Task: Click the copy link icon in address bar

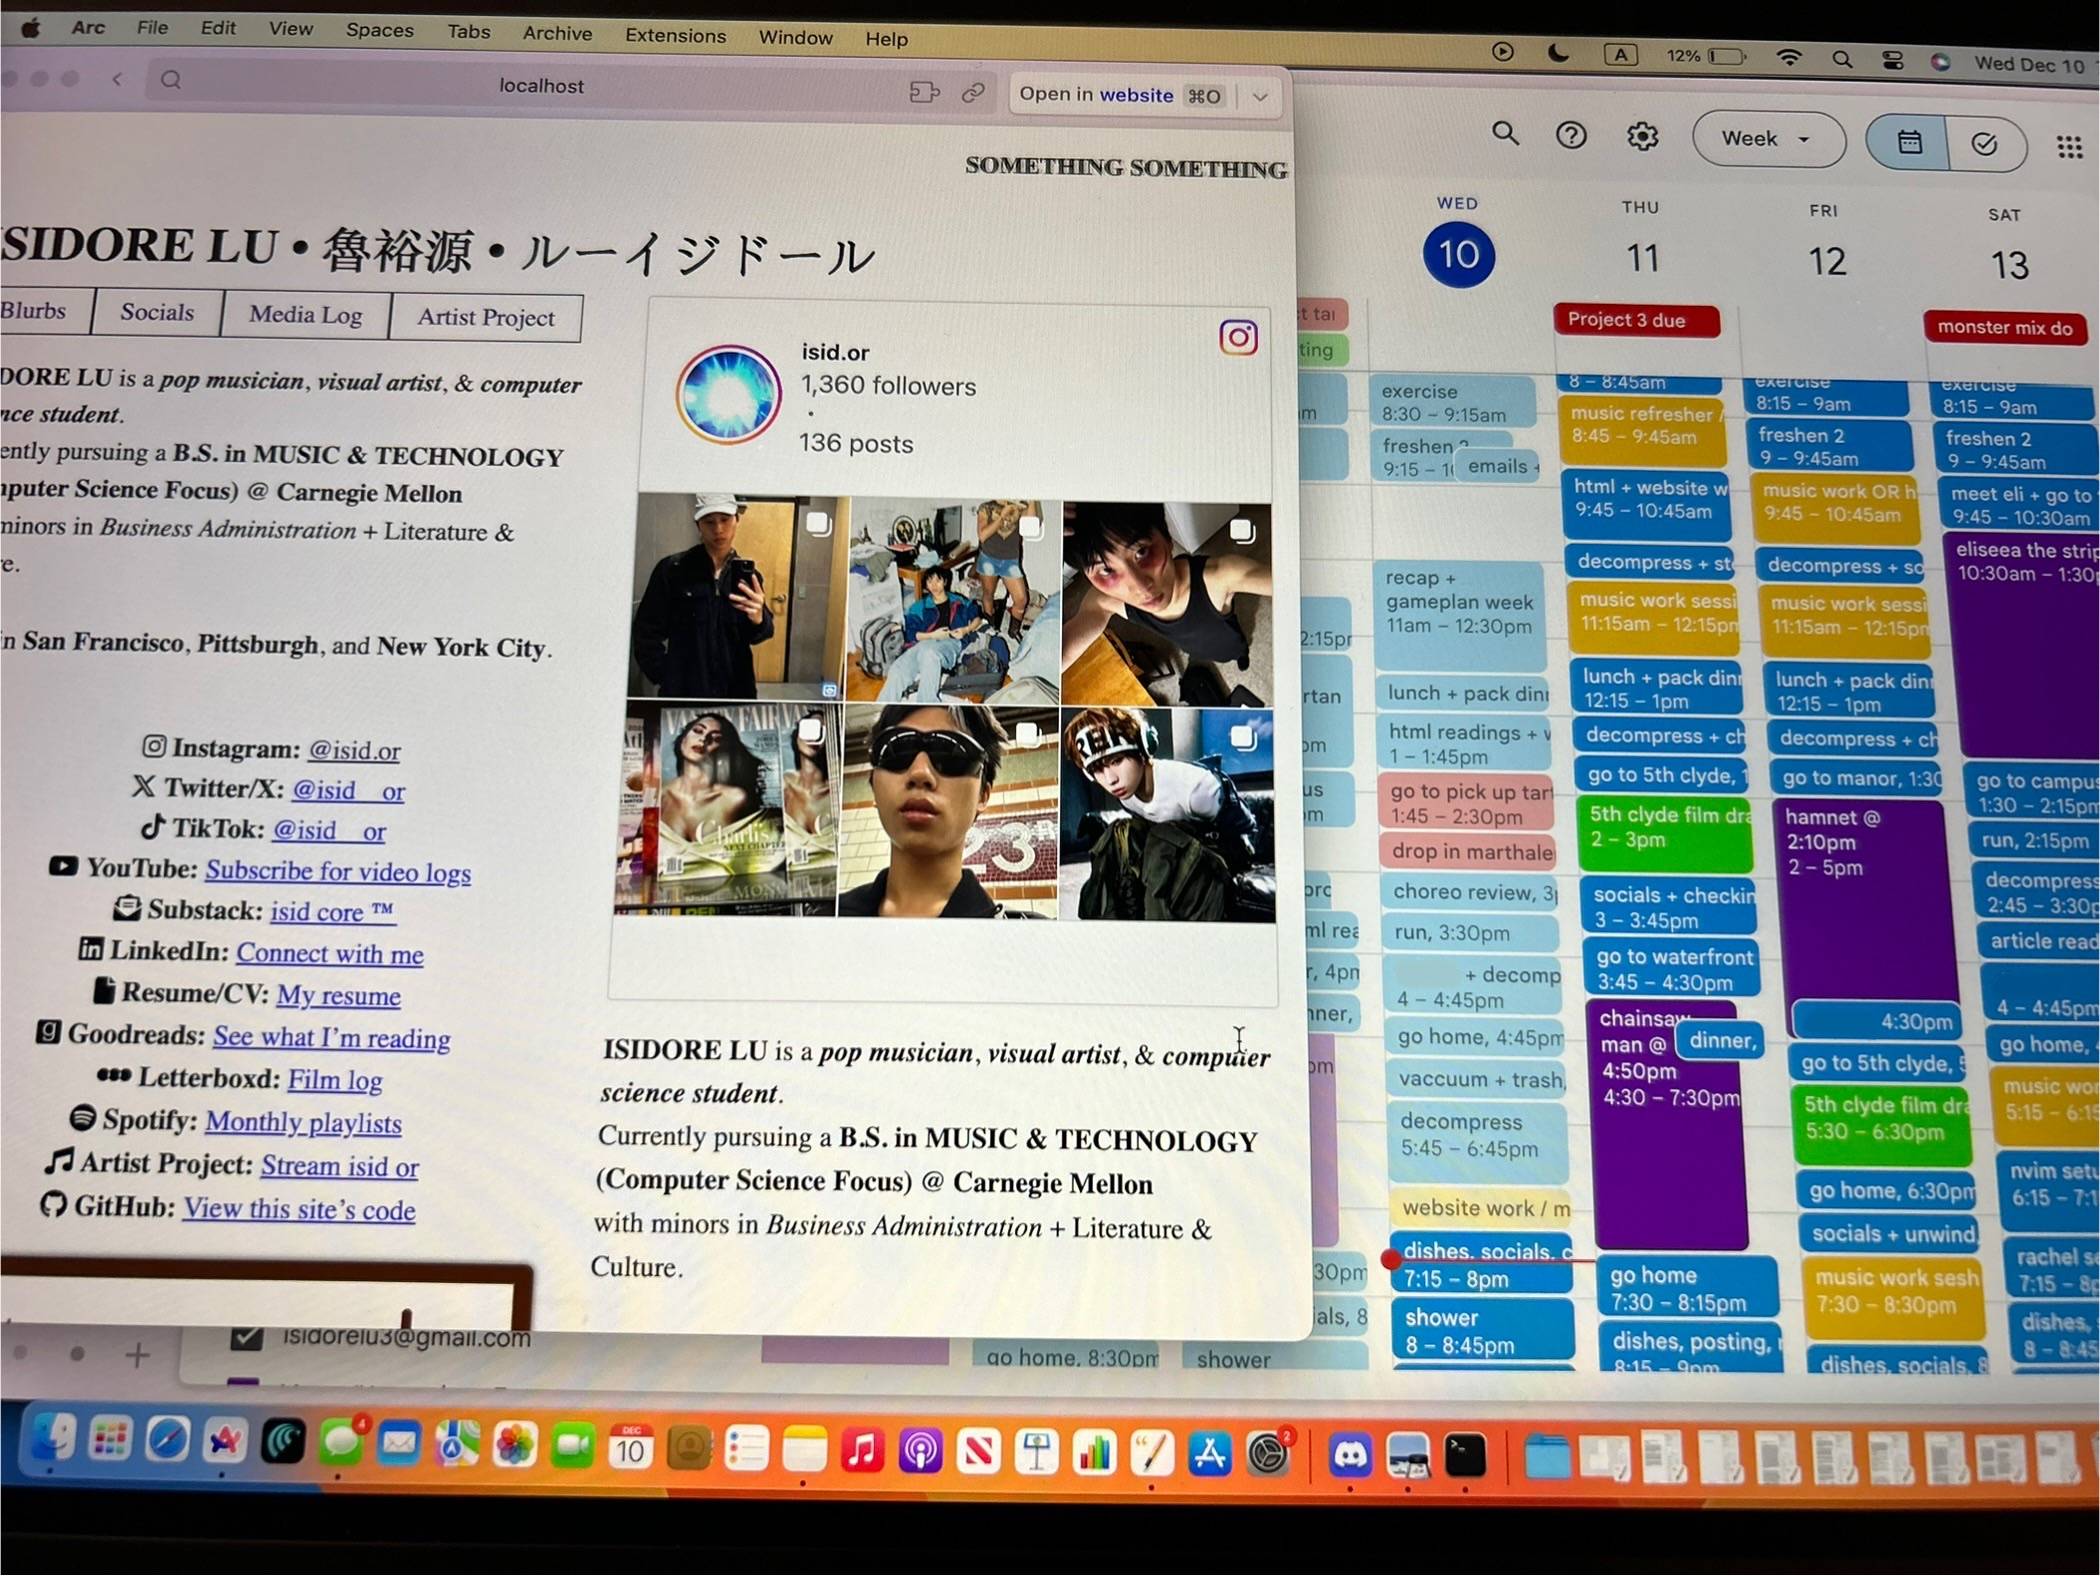Action: pos(973,93)
